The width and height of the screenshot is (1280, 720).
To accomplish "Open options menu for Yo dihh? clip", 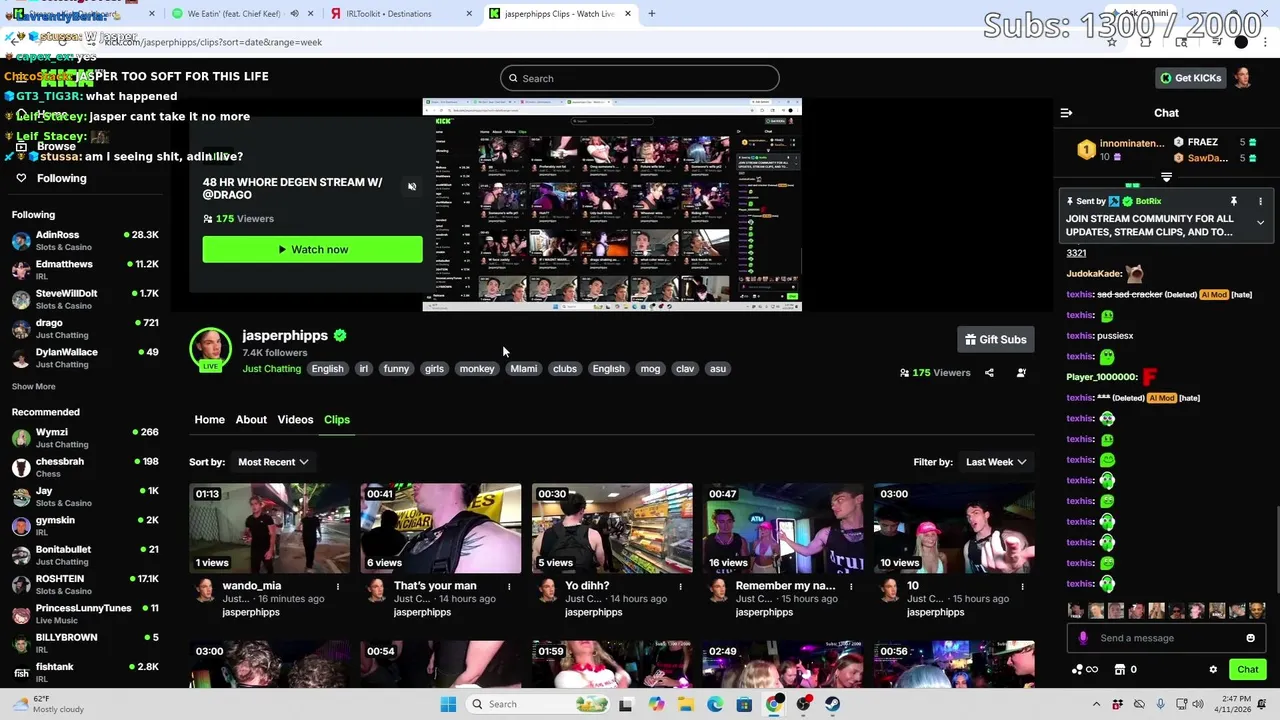I will [x=680, y=586].
